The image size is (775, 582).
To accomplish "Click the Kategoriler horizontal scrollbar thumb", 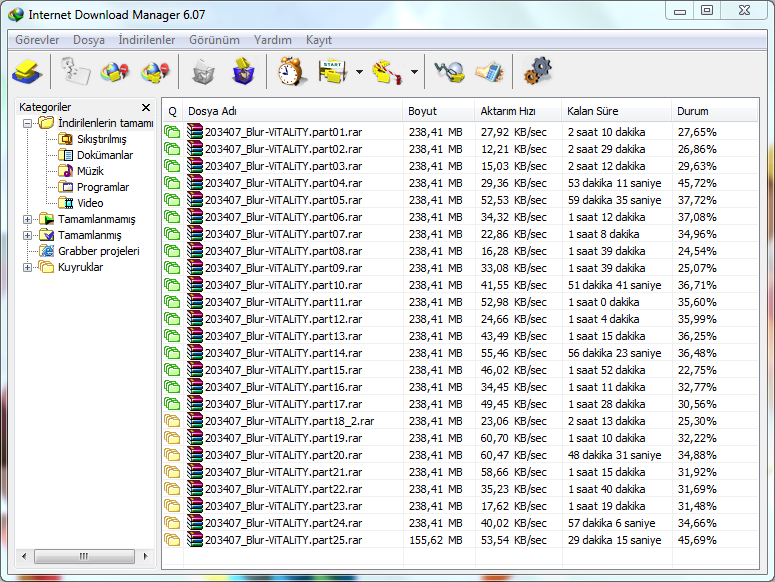I will point(84,556).
